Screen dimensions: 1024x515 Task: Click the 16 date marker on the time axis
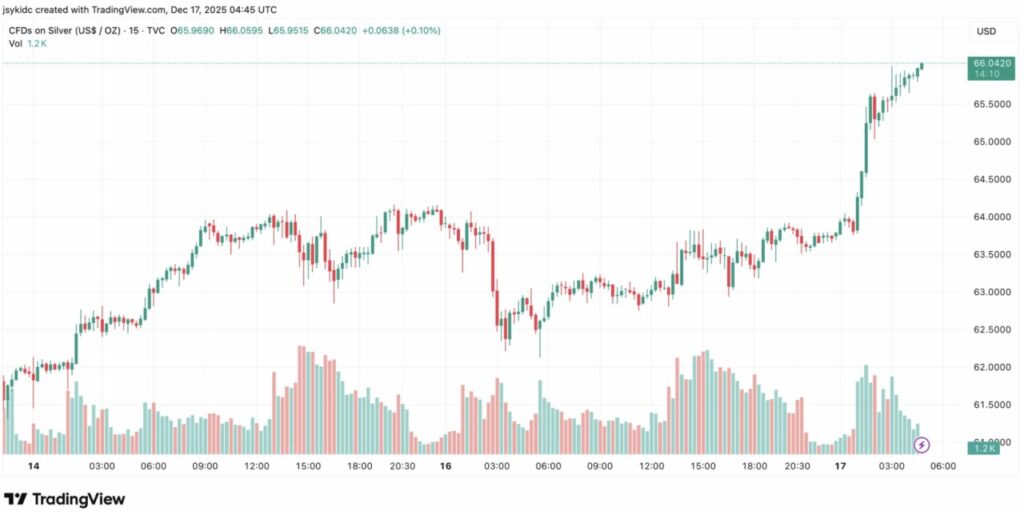point(446,466)
